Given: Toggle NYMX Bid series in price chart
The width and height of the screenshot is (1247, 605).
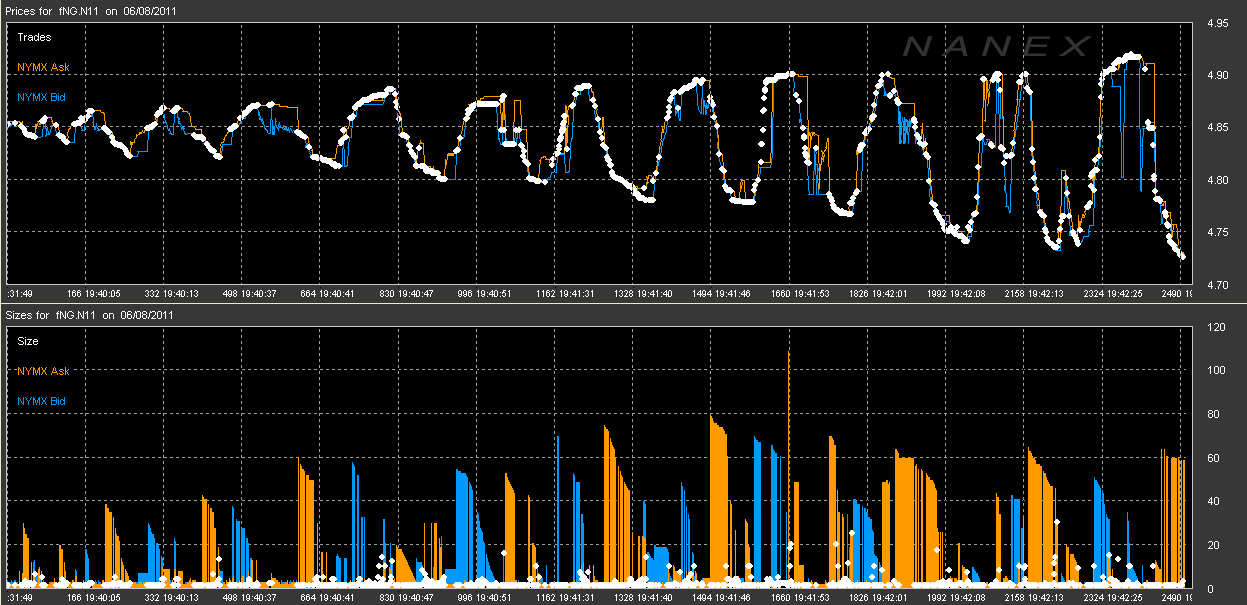Looking at the screenshot, I should point(42,97).
